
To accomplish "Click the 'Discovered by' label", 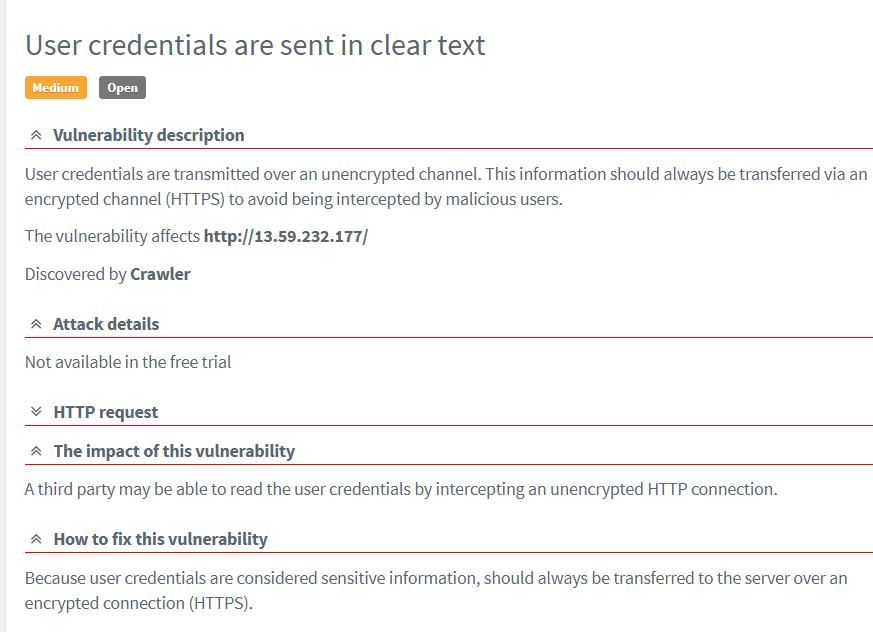I will click(76, 274).
